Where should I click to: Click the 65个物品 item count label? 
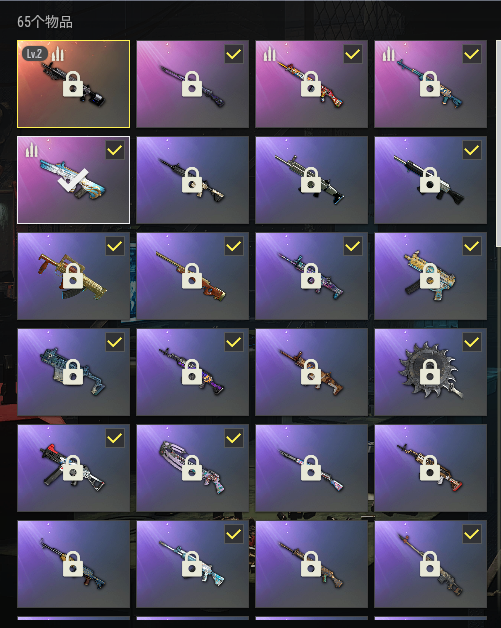pyautogui.click(x=45, y=22)
